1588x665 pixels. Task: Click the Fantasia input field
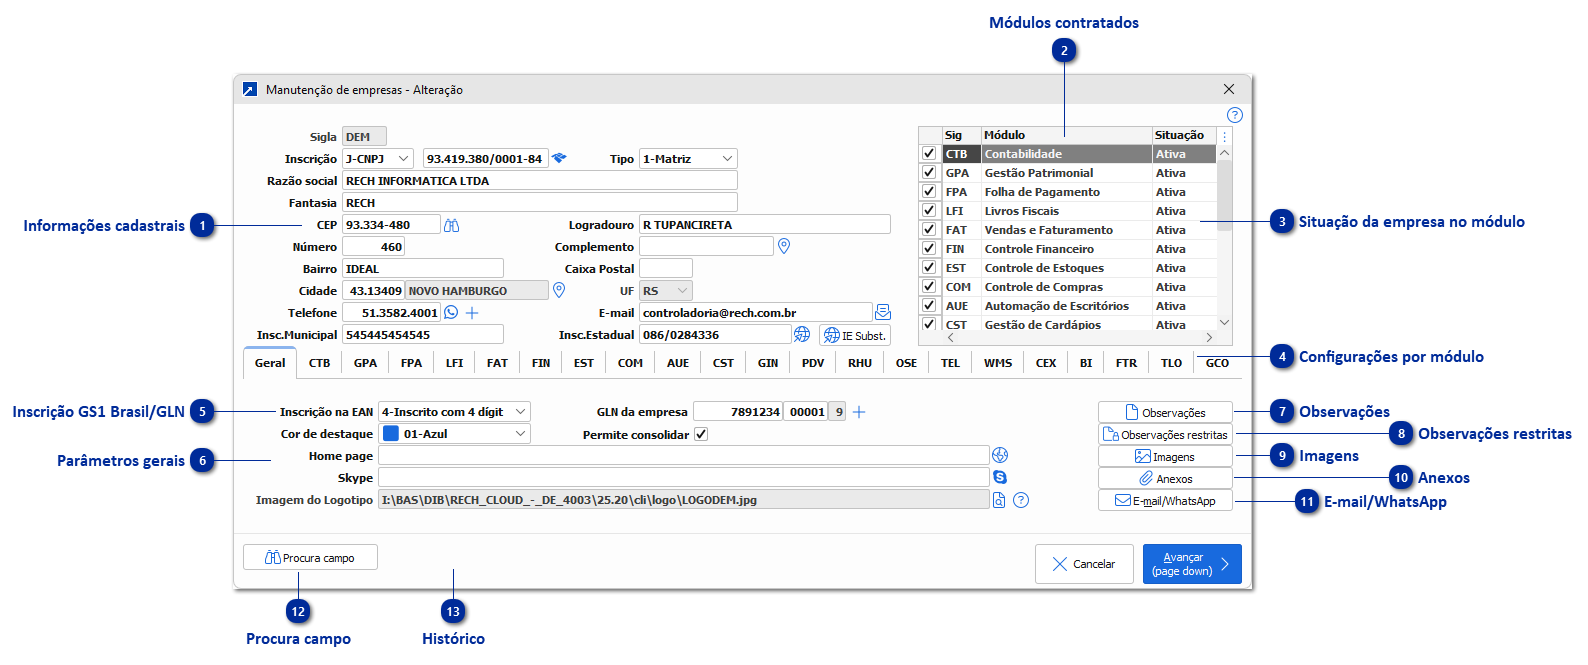pyautogui.click(x=540, y=203)
